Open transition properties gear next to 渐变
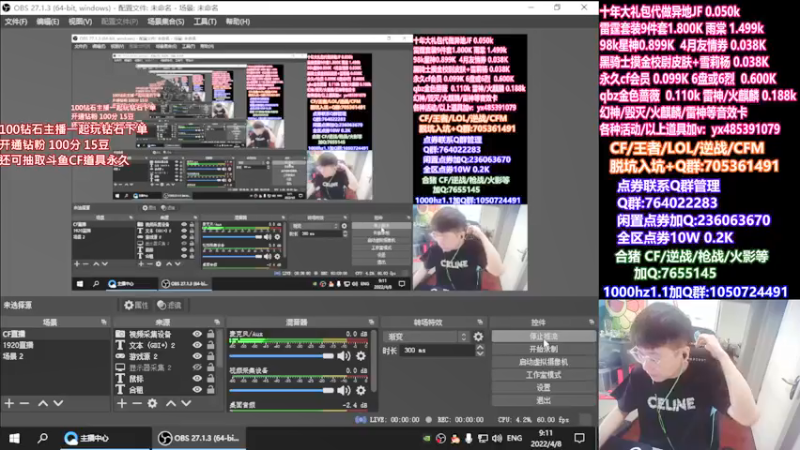 pos(478,337)
